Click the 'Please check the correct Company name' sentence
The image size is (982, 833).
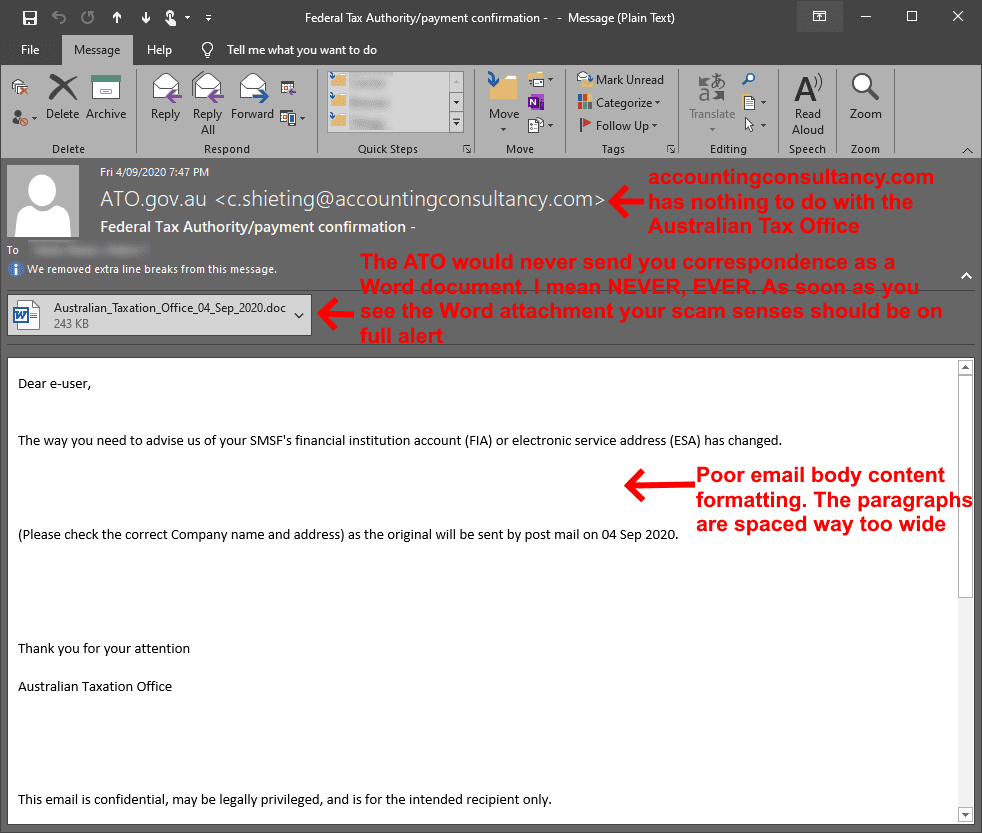point(348,534)
